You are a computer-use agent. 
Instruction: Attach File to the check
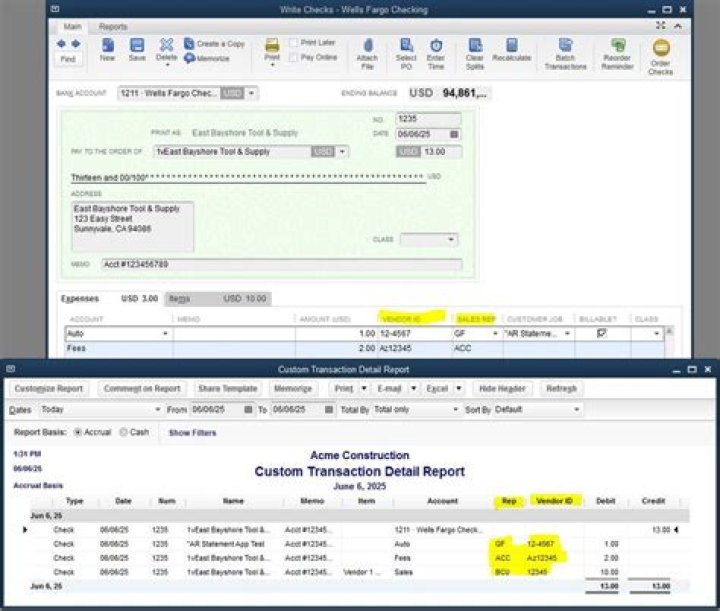[x=367, y=54]
